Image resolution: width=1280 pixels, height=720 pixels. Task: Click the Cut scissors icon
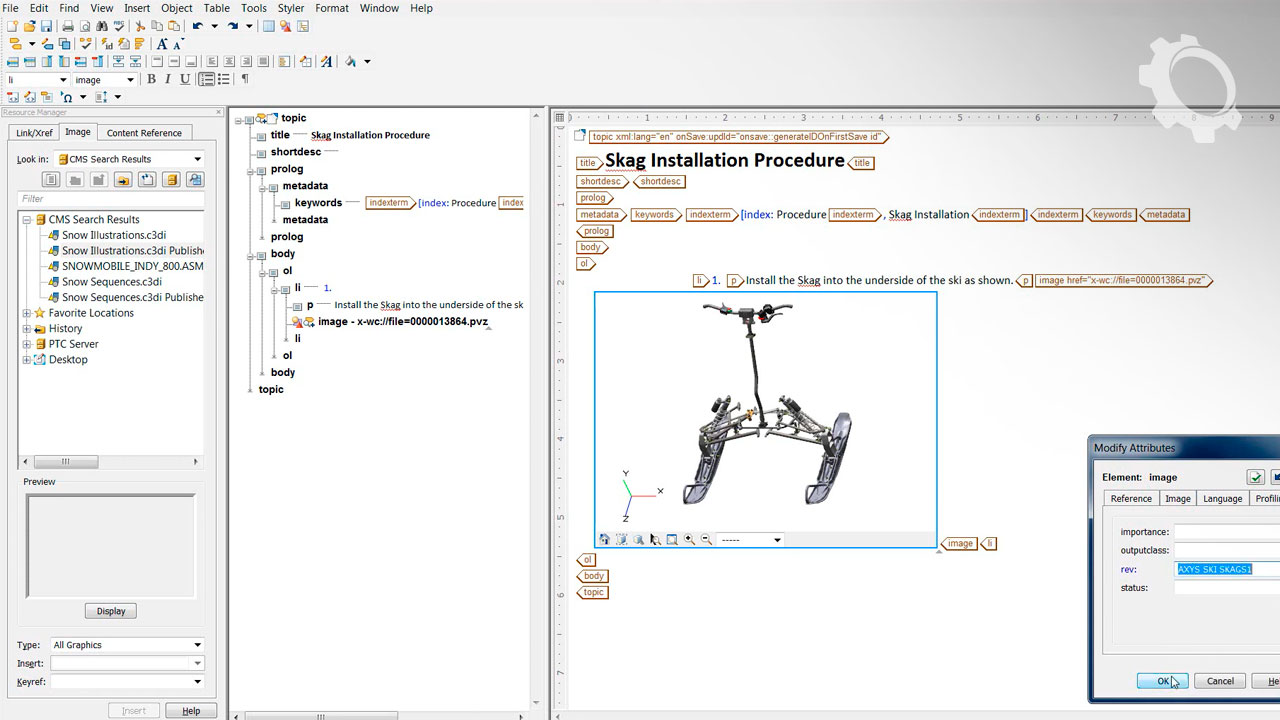point(140,26)
